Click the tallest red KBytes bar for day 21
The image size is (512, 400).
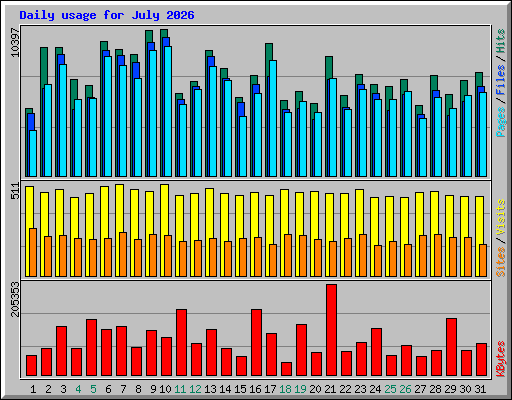pos(331,330)
